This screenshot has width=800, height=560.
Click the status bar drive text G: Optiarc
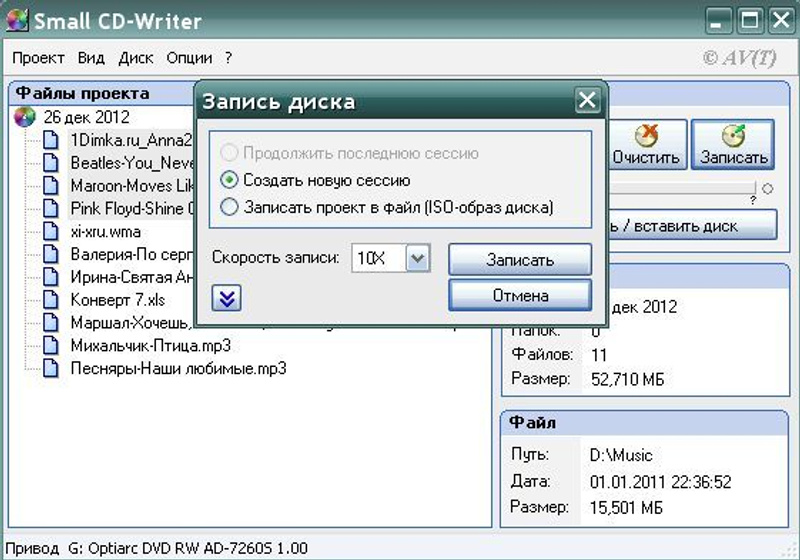coord(188,549)
